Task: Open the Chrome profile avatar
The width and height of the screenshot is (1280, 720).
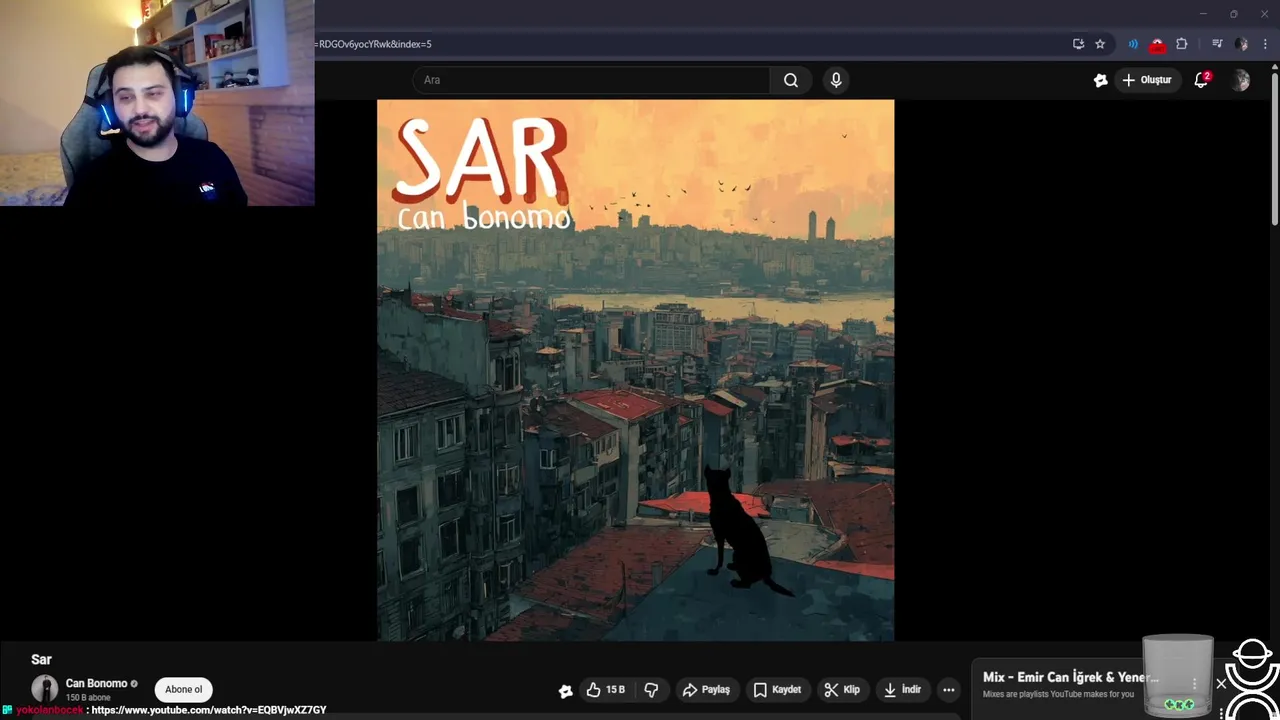Action: pyautogui.click(x=1241, y=44)
